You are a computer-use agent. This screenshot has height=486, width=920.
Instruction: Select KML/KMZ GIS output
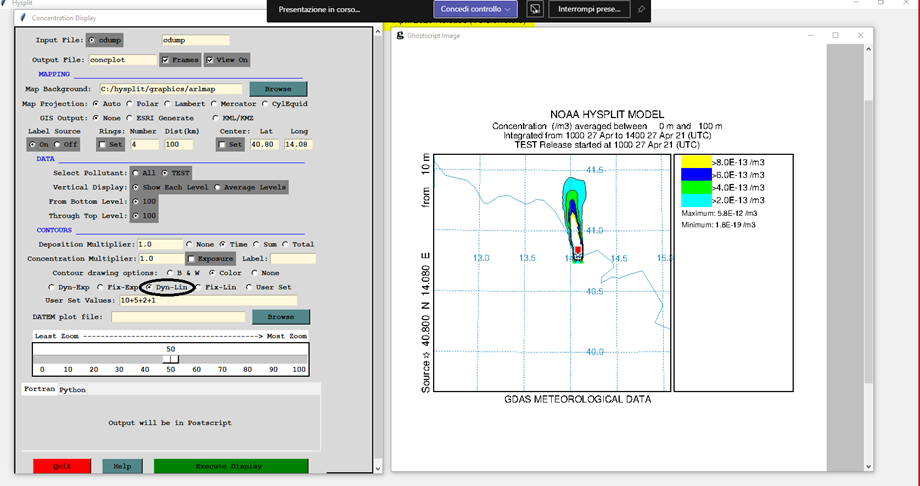(x=216, y=118)
